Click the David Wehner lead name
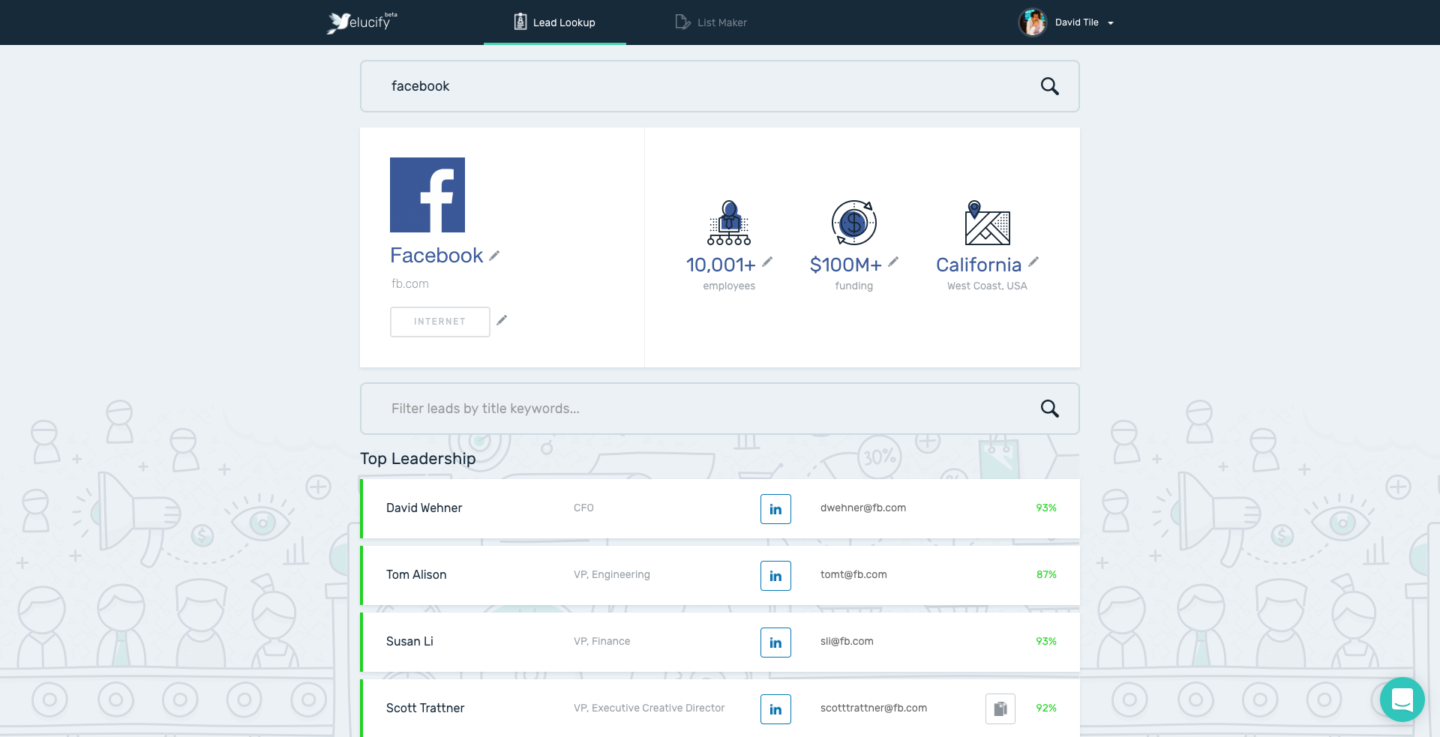 [x=424, y=508]
